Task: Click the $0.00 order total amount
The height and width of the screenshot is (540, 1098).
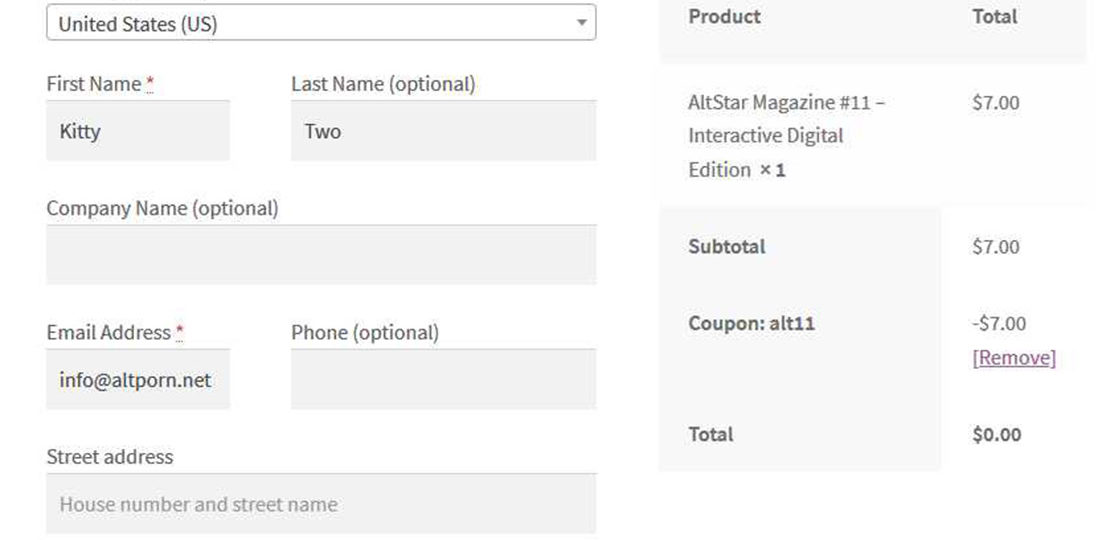Action: tap(996, 434)
